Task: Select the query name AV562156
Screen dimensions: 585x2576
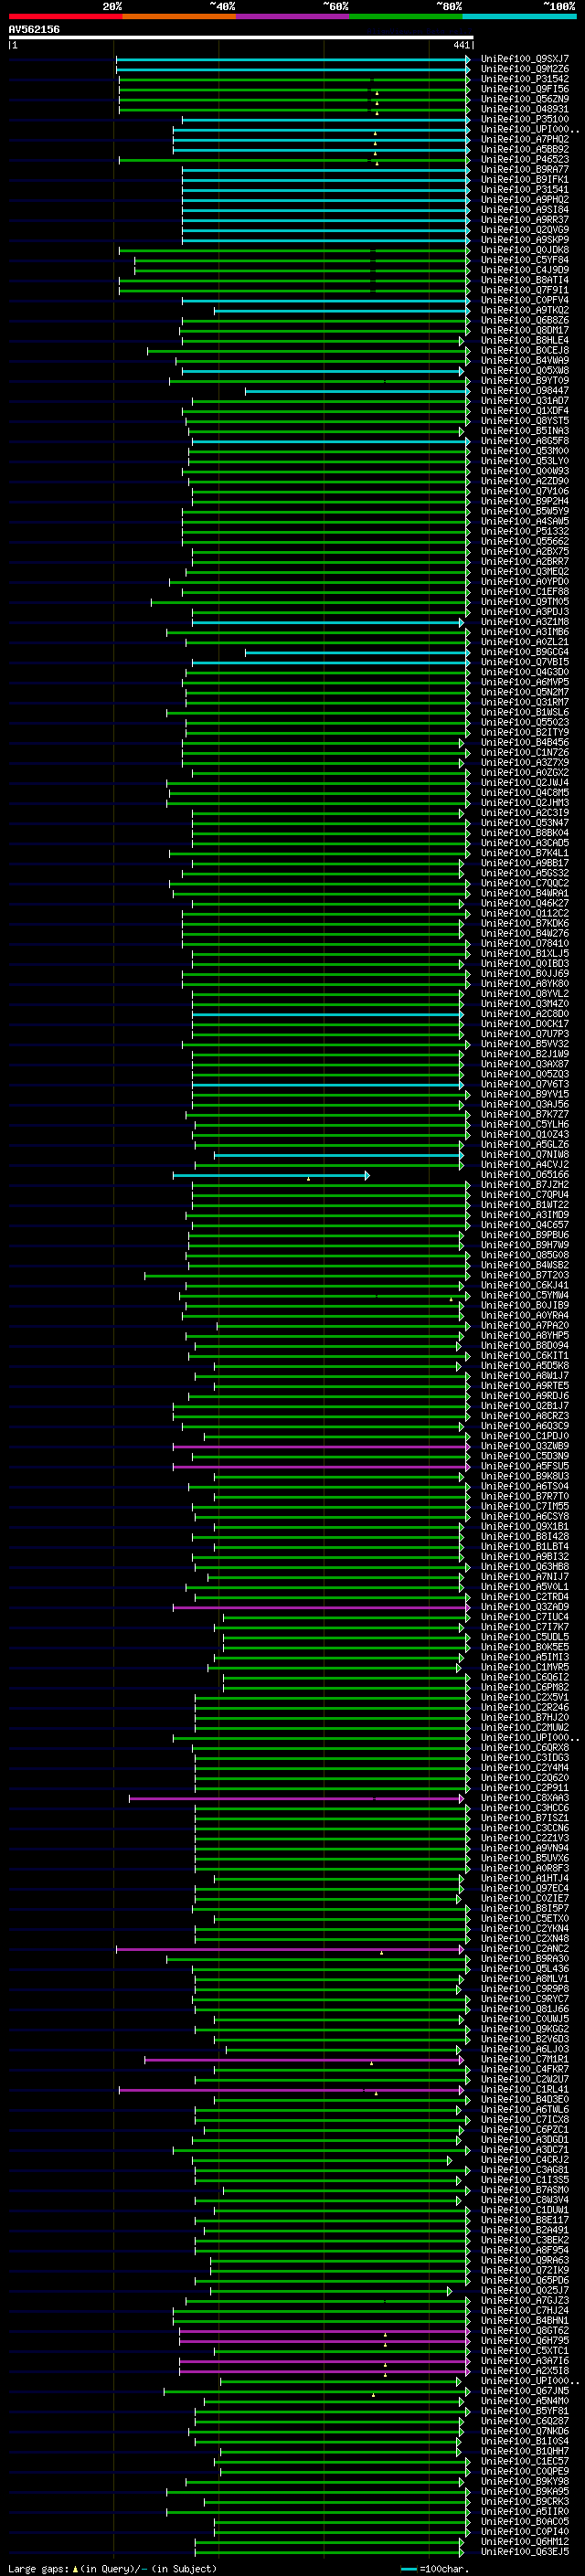Action: [34, 29]
